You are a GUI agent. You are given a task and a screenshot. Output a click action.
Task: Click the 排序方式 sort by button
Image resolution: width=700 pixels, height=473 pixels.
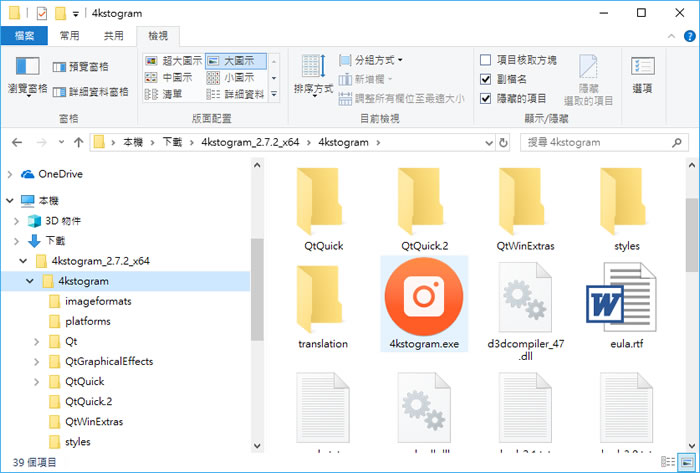coord(313,75)
